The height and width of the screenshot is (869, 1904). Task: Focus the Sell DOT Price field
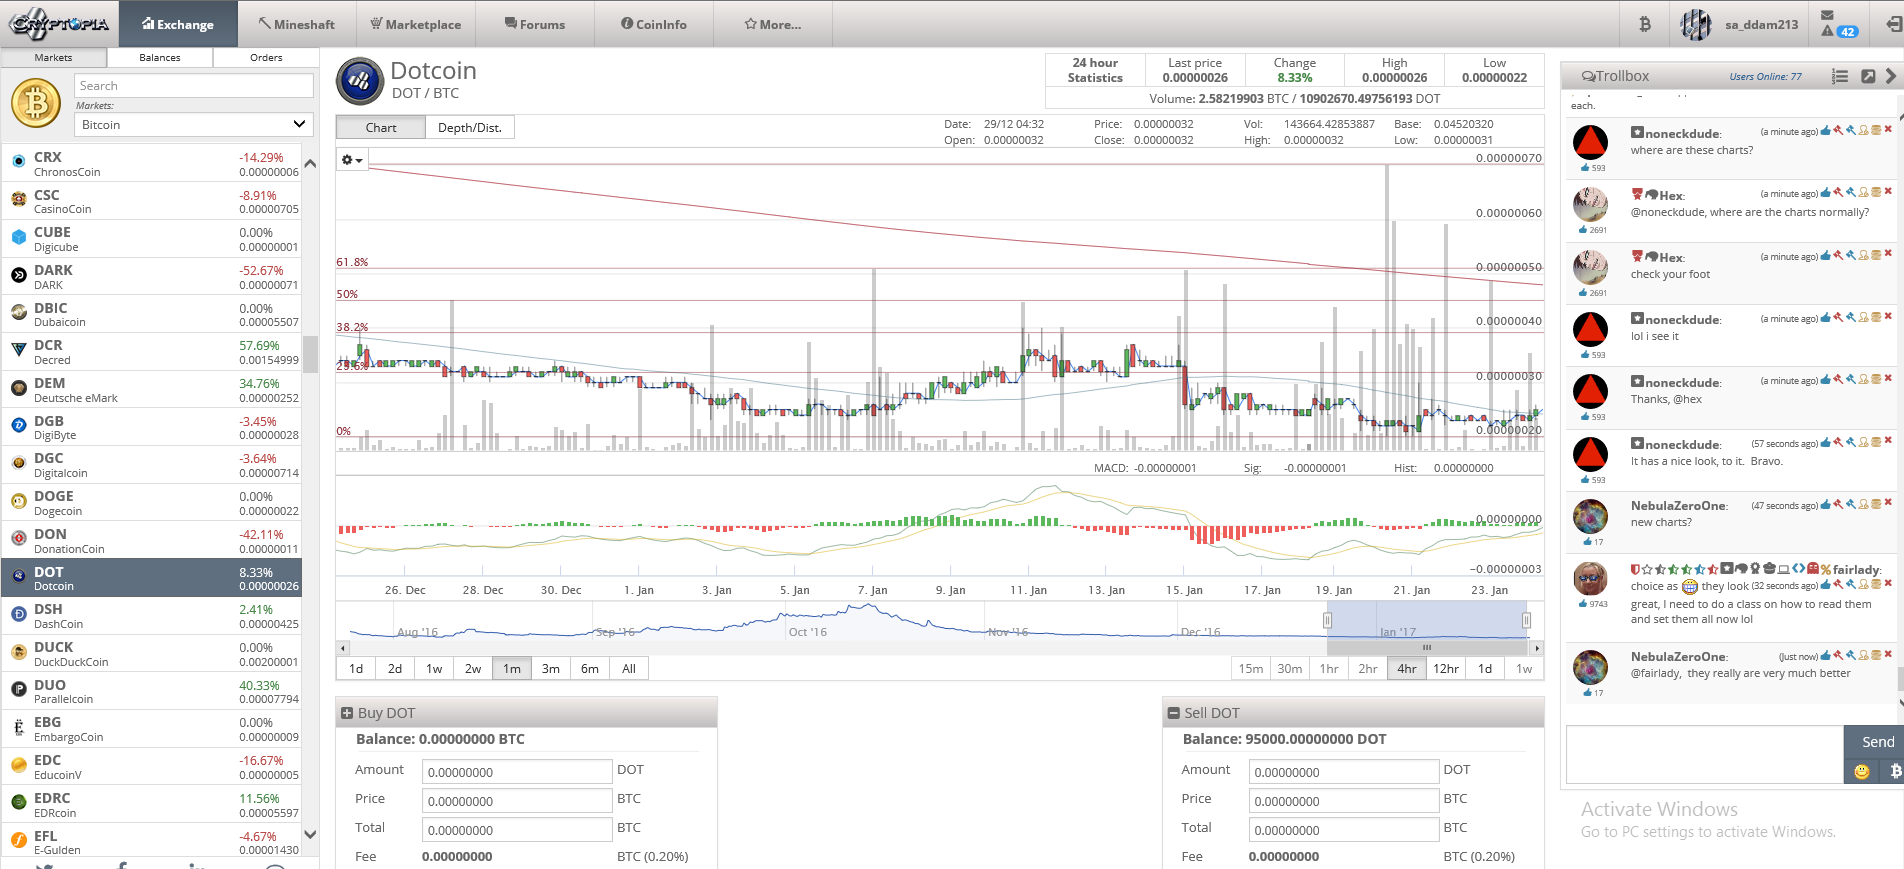[1343, 801]
